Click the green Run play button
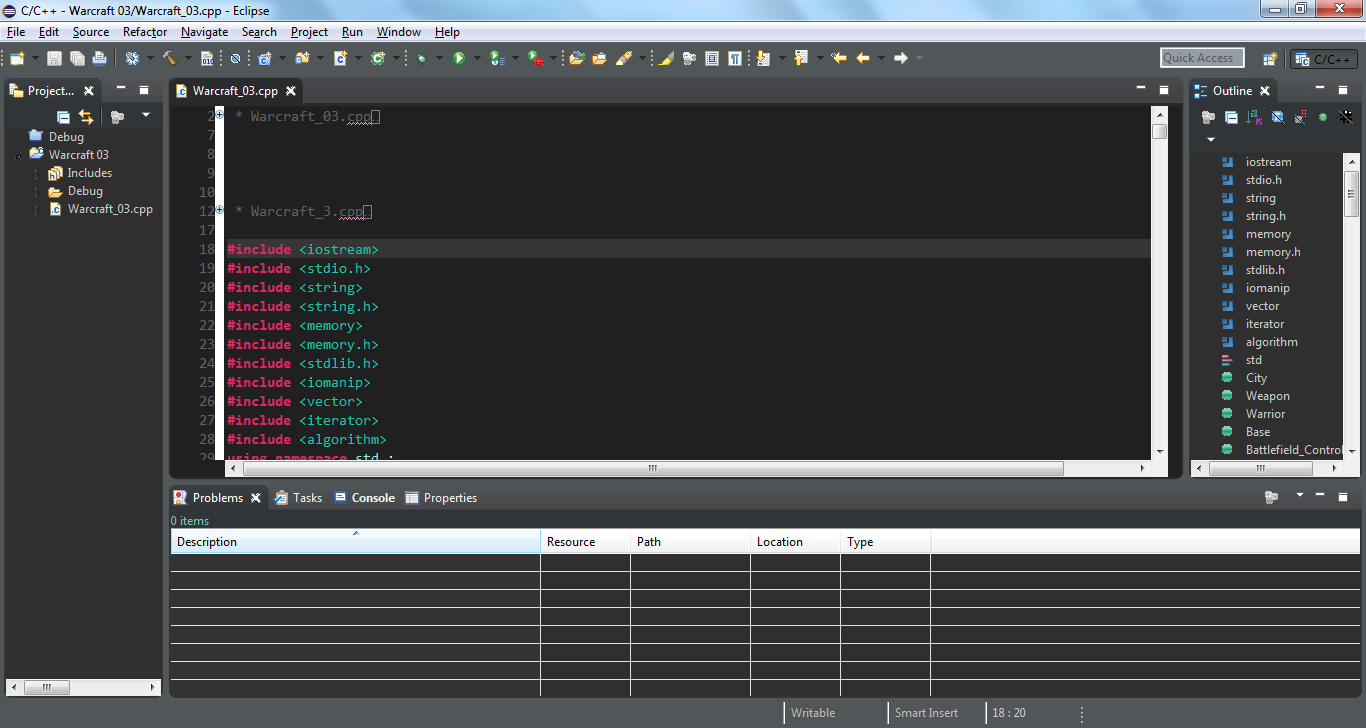The width and height of the screenshot is (1366, 728). 459,58
